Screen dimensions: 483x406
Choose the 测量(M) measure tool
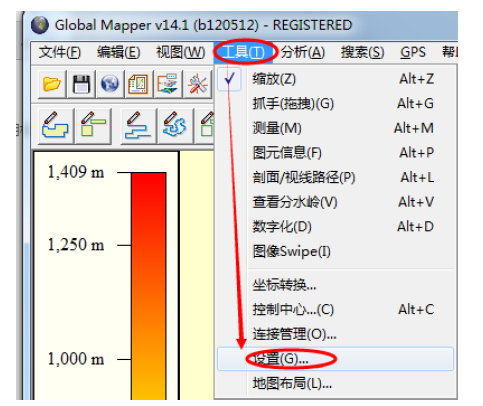335,128
